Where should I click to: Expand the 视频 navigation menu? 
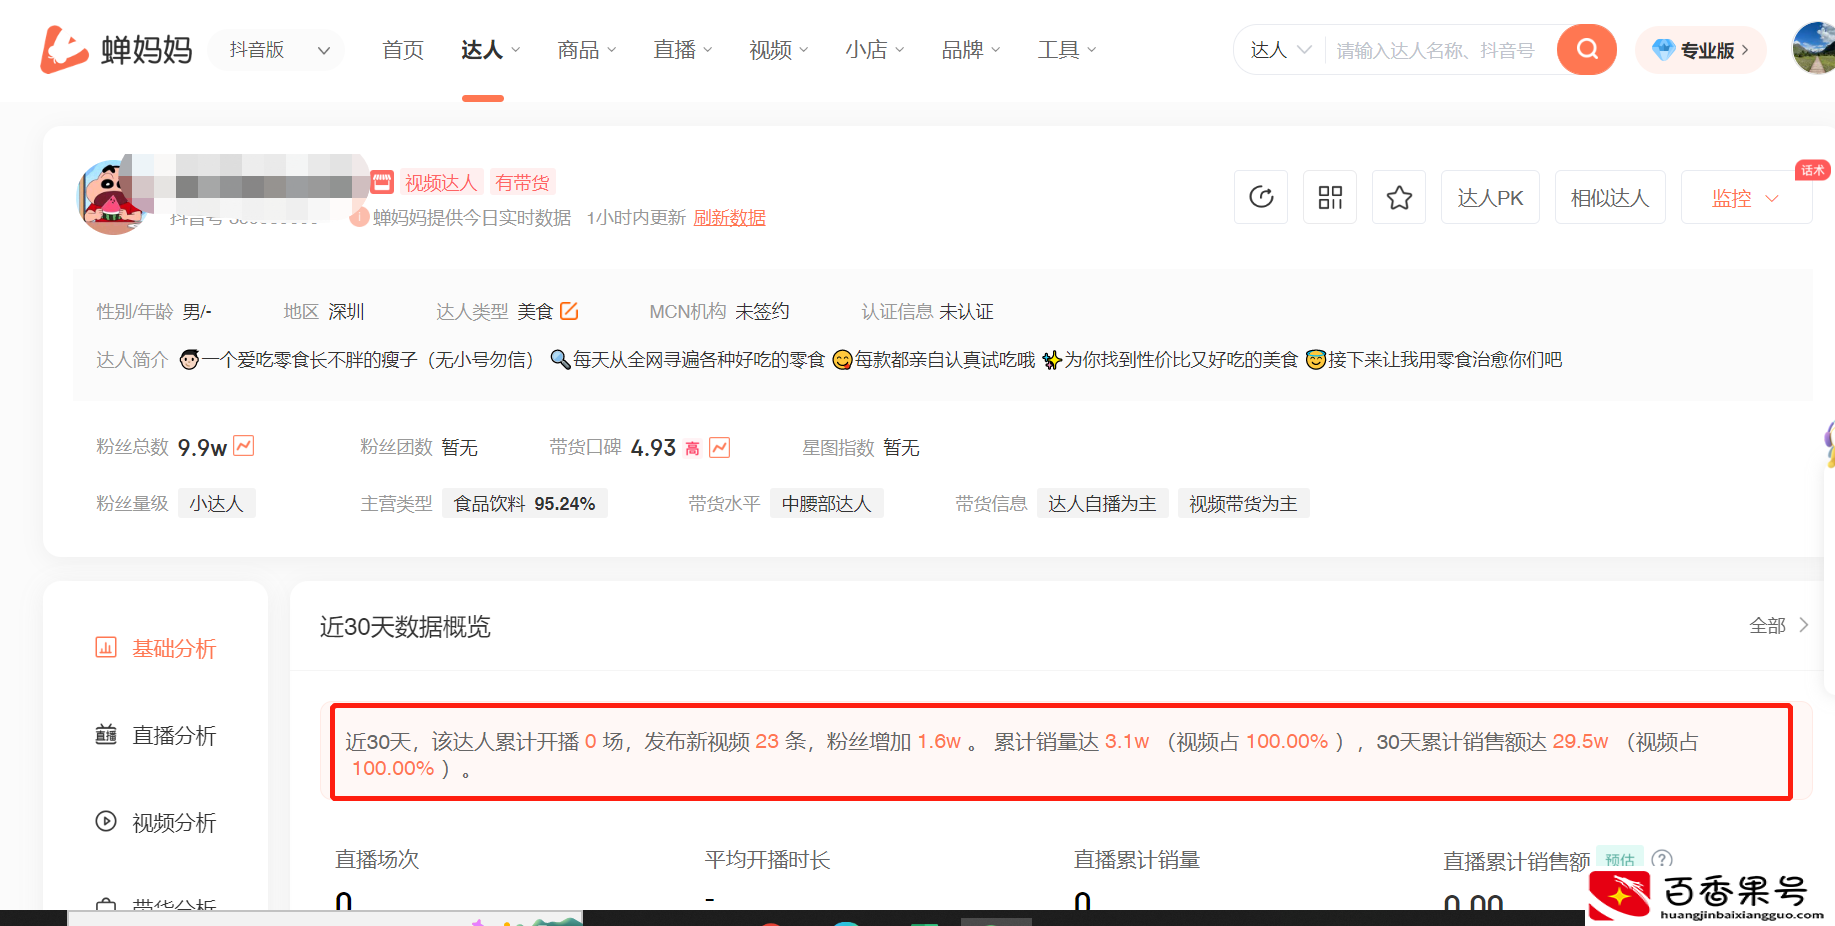(x=779, y=49)
